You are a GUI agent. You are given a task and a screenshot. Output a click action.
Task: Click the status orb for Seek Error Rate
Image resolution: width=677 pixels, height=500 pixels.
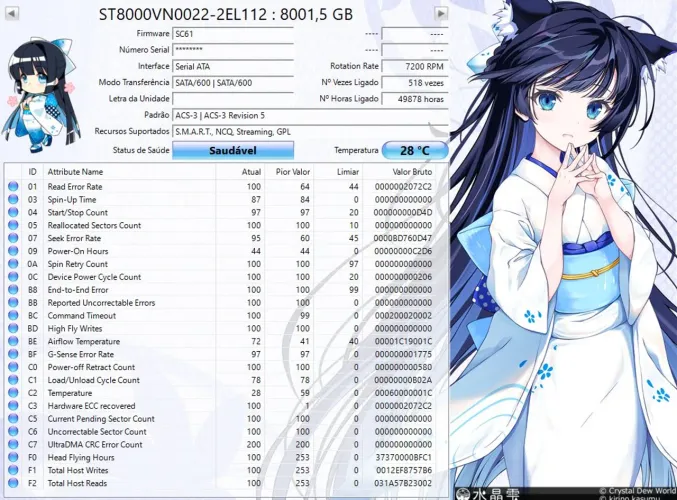13,238
